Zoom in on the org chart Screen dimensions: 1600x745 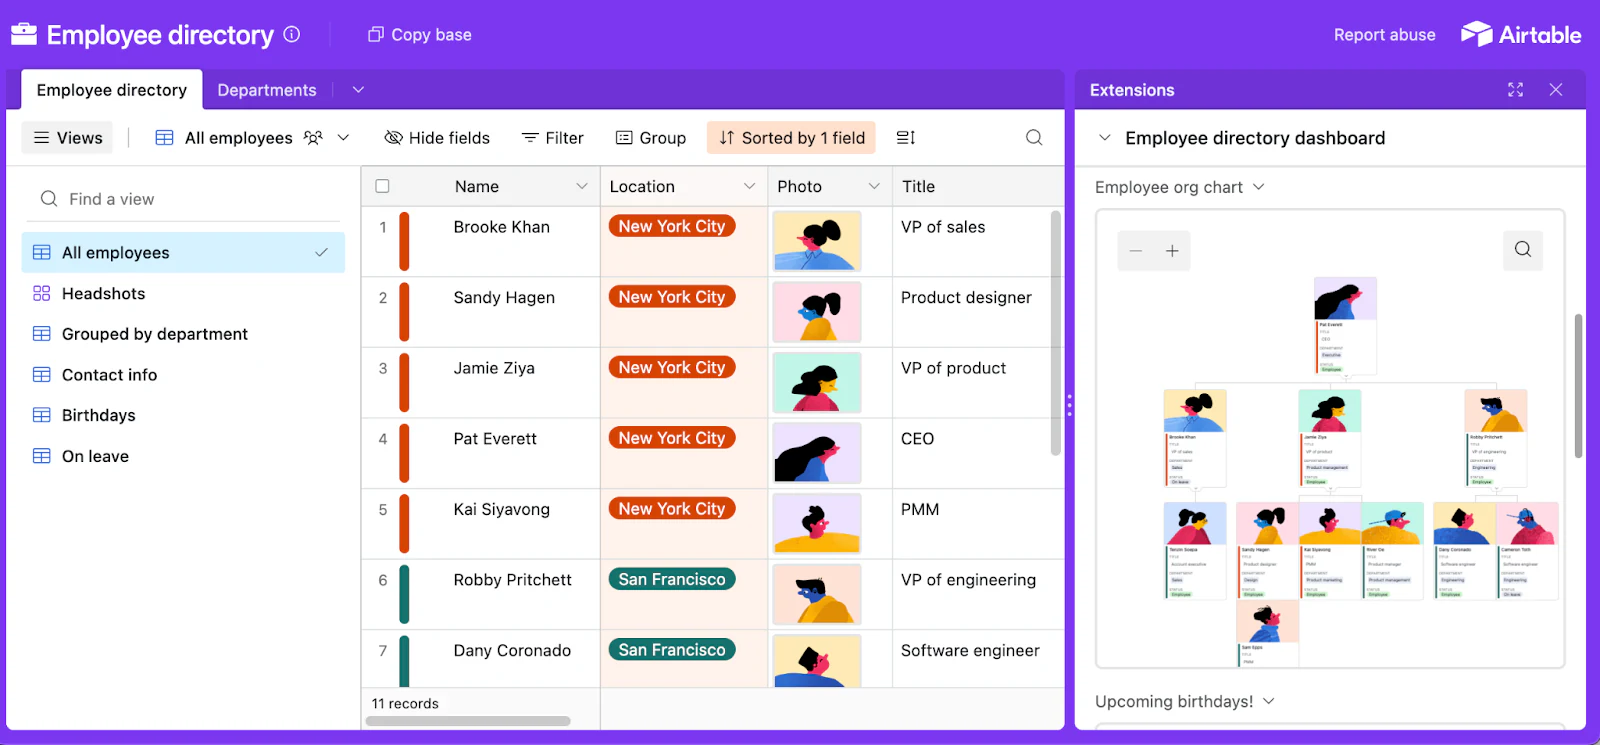point(1172,251)
